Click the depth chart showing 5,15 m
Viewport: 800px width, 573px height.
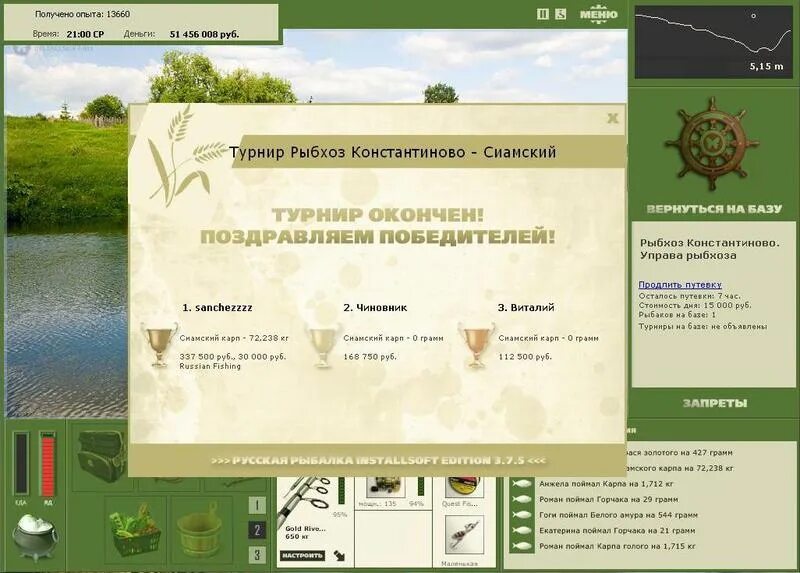[x=713, y=42]
